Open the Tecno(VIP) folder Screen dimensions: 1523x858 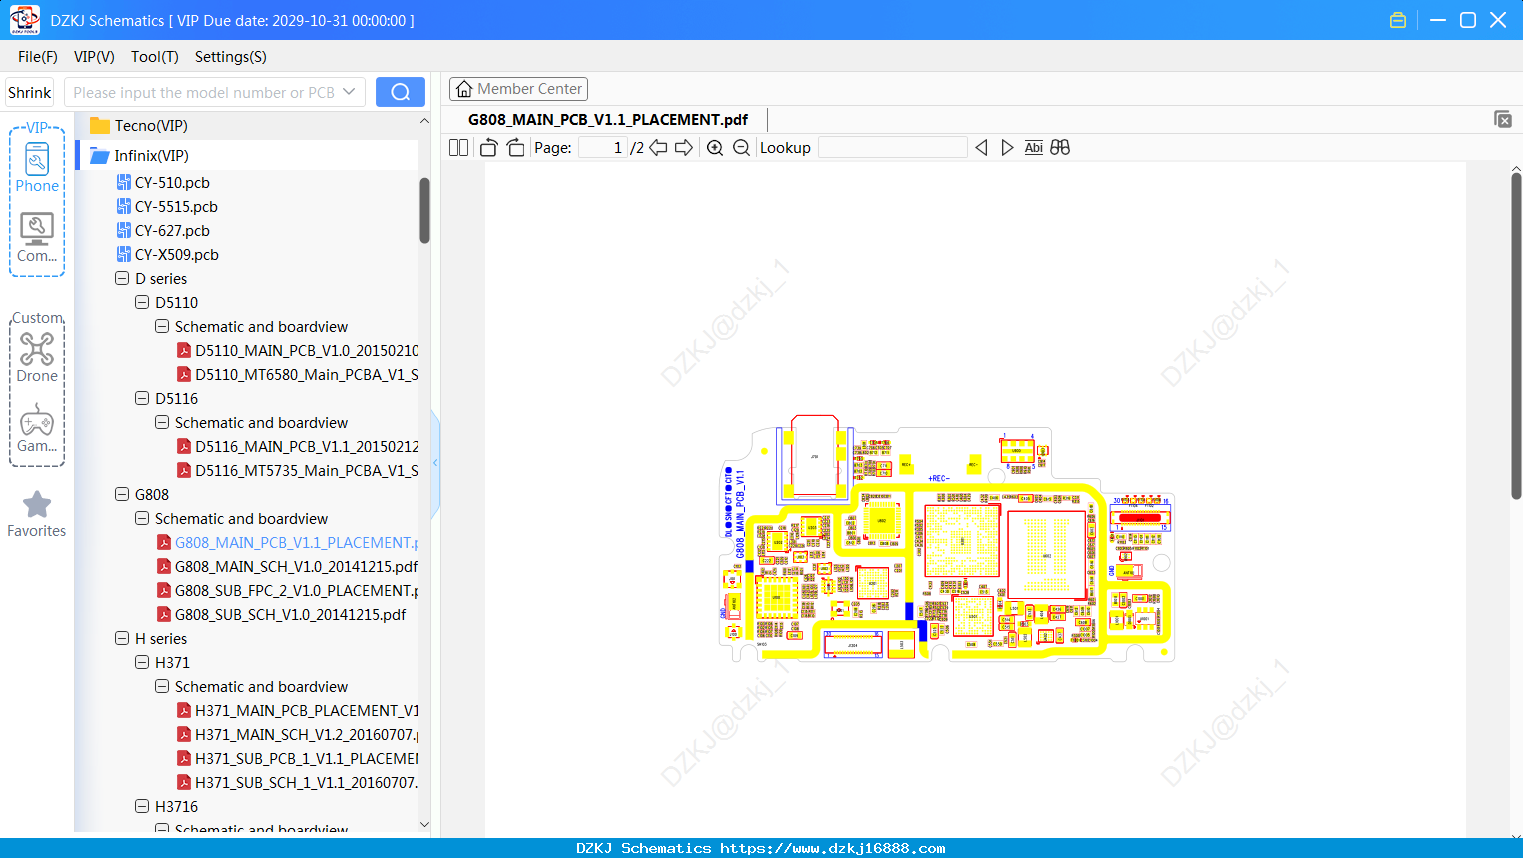(x=150, y=125)
